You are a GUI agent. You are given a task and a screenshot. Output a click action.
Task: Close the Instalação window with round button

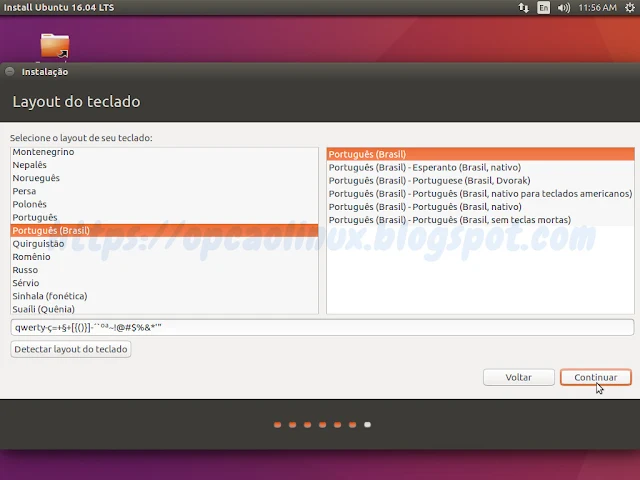[x=10, y=71]
